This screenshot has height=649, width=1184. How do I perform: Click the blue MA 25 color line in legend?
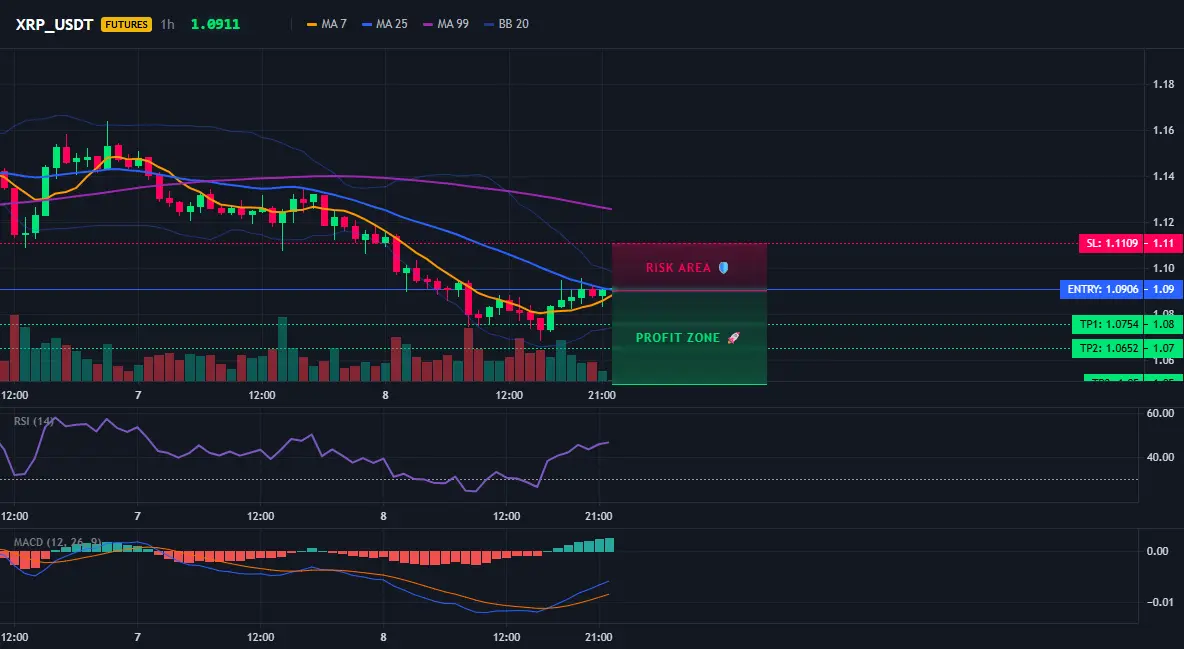pos(367,24)
